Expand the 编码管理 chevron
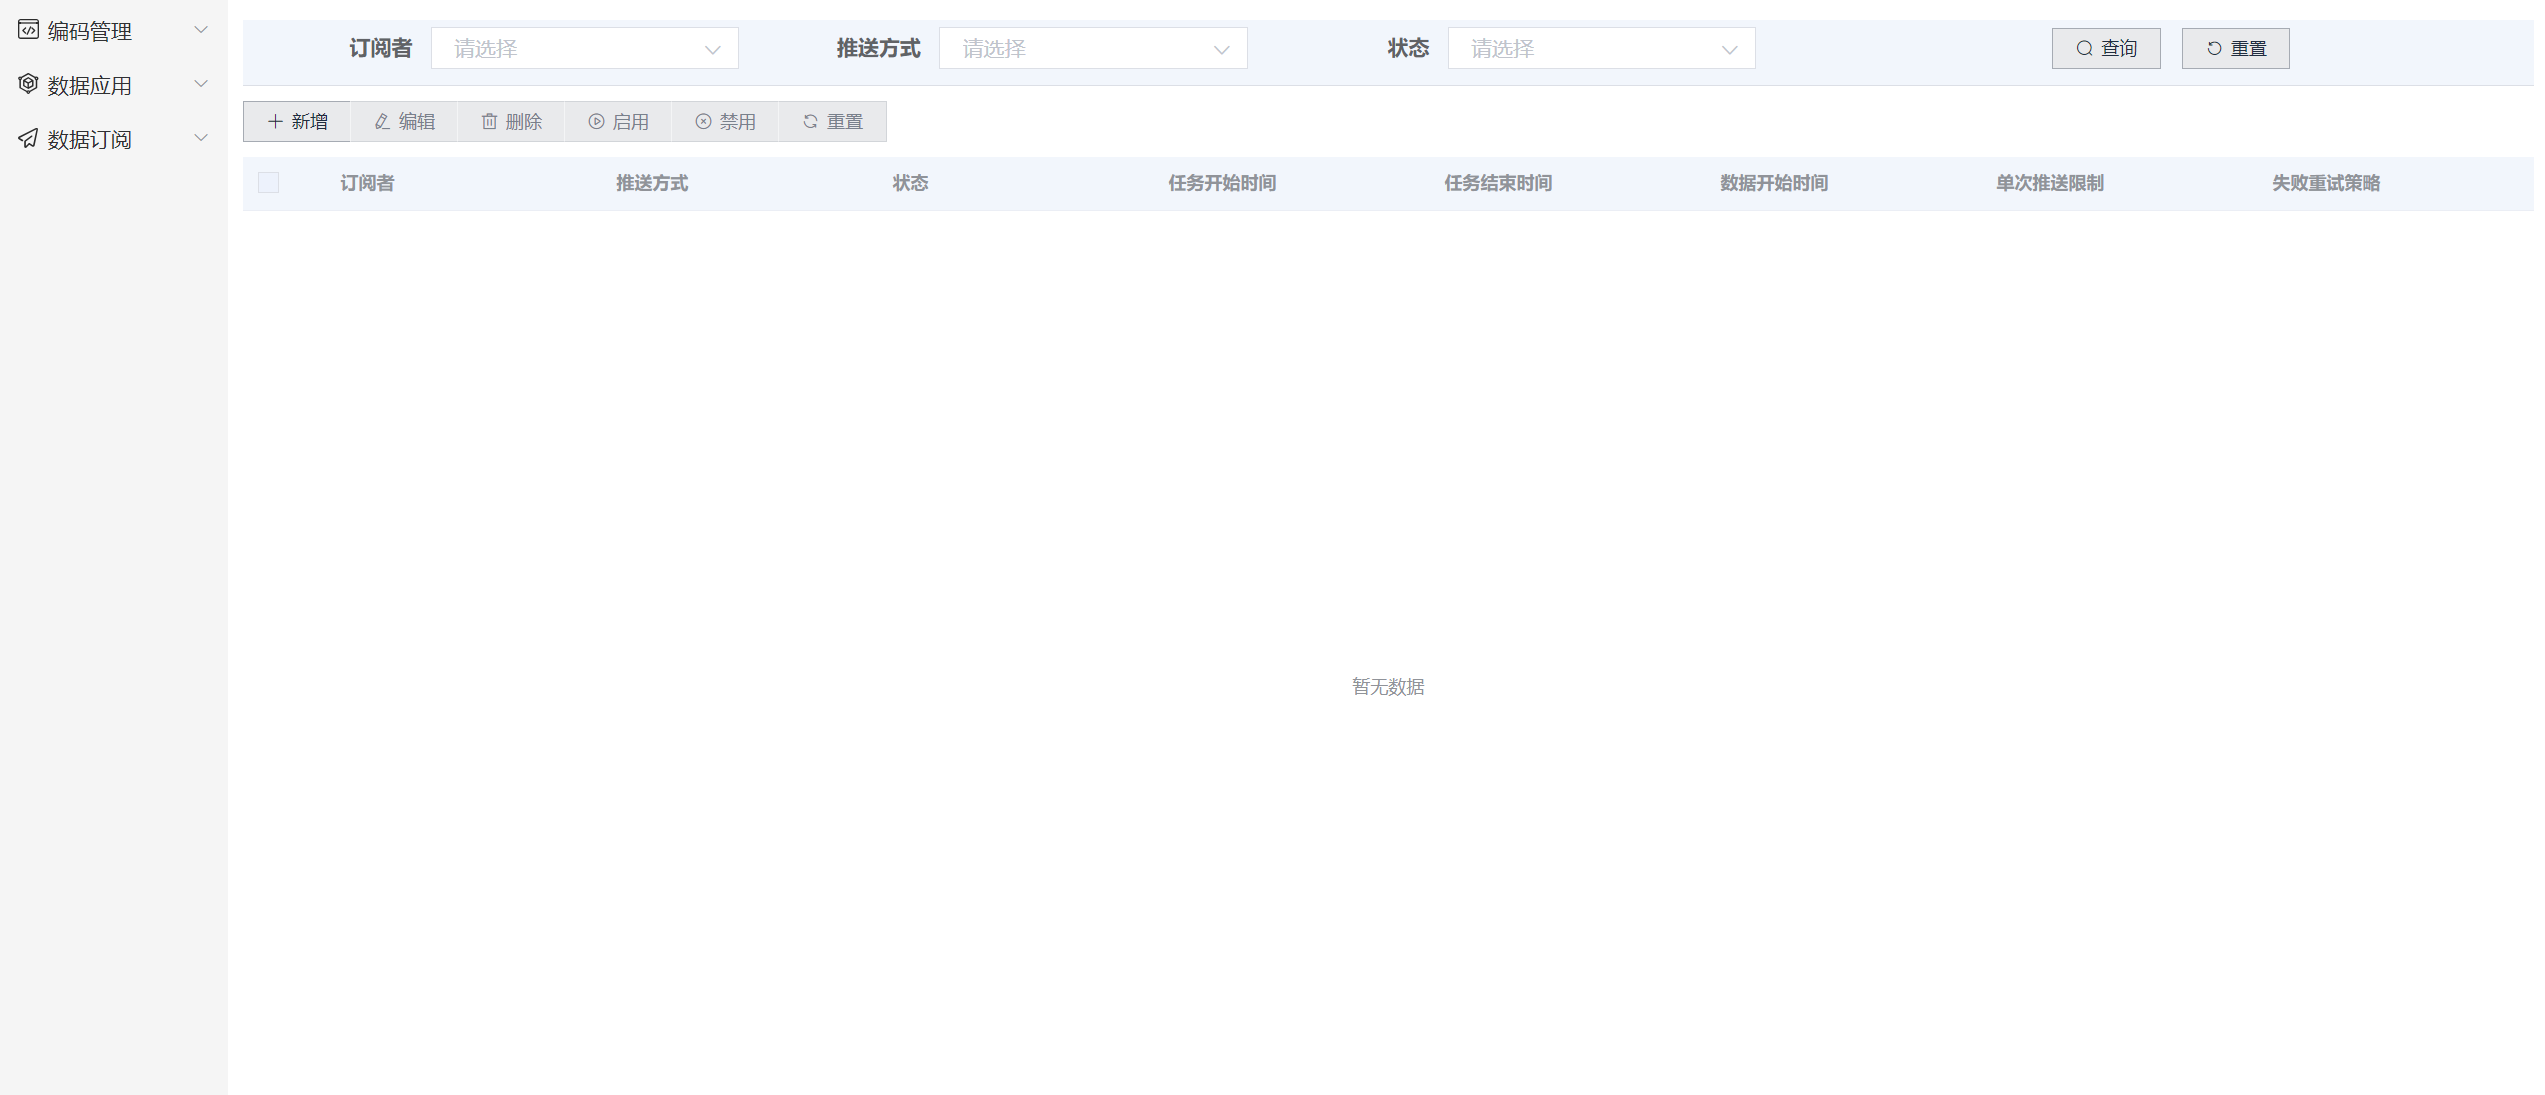This screenshot has height=1095, width=2545. coord(200,30)
